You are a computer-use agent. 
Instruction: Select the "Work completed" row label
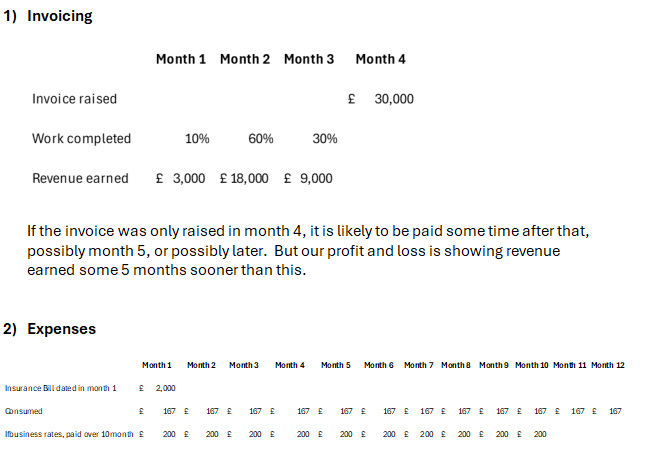pos(81,139)
